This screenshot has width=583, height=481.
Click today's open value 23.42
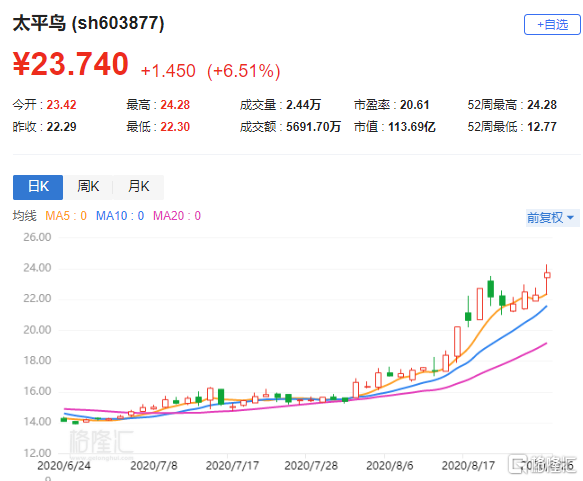tap(61, 105)
